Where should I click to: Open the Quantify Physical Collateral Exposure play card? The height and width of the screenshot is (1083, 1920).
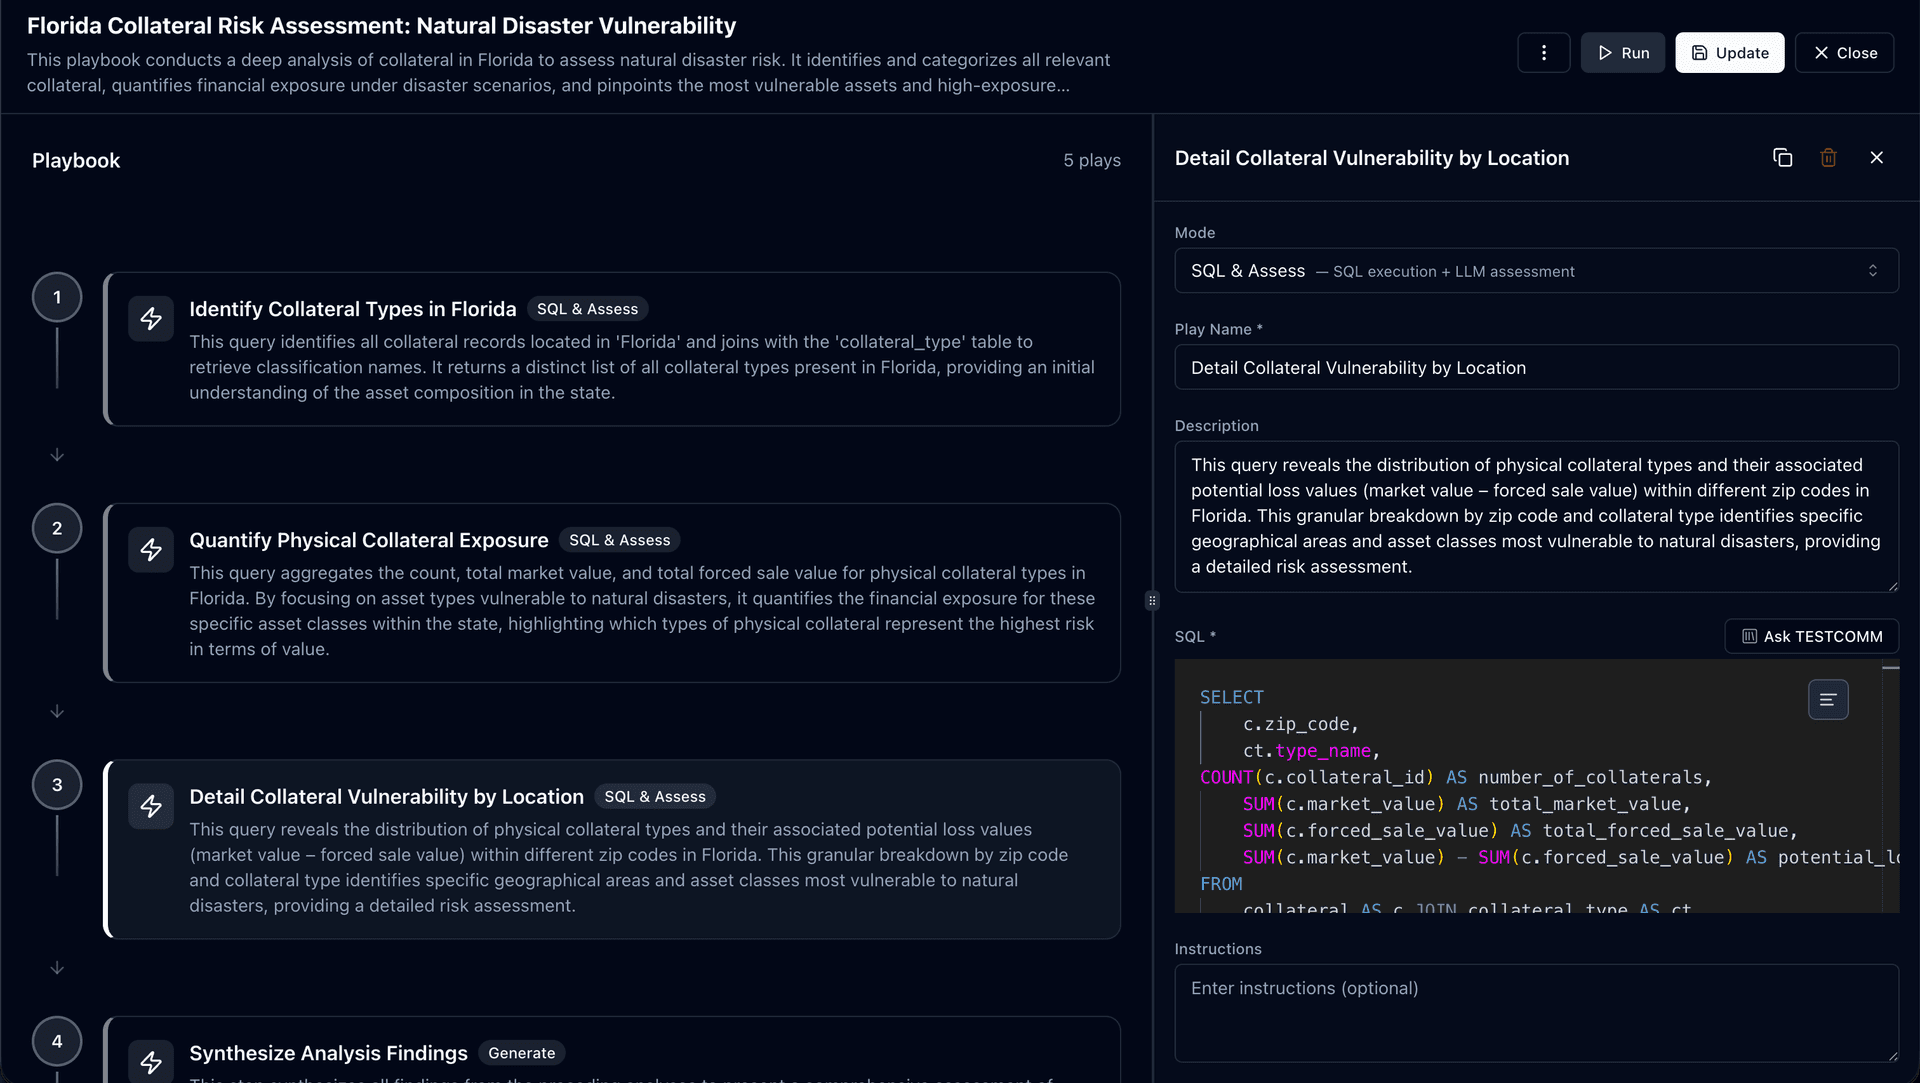[x=612, y=592]
